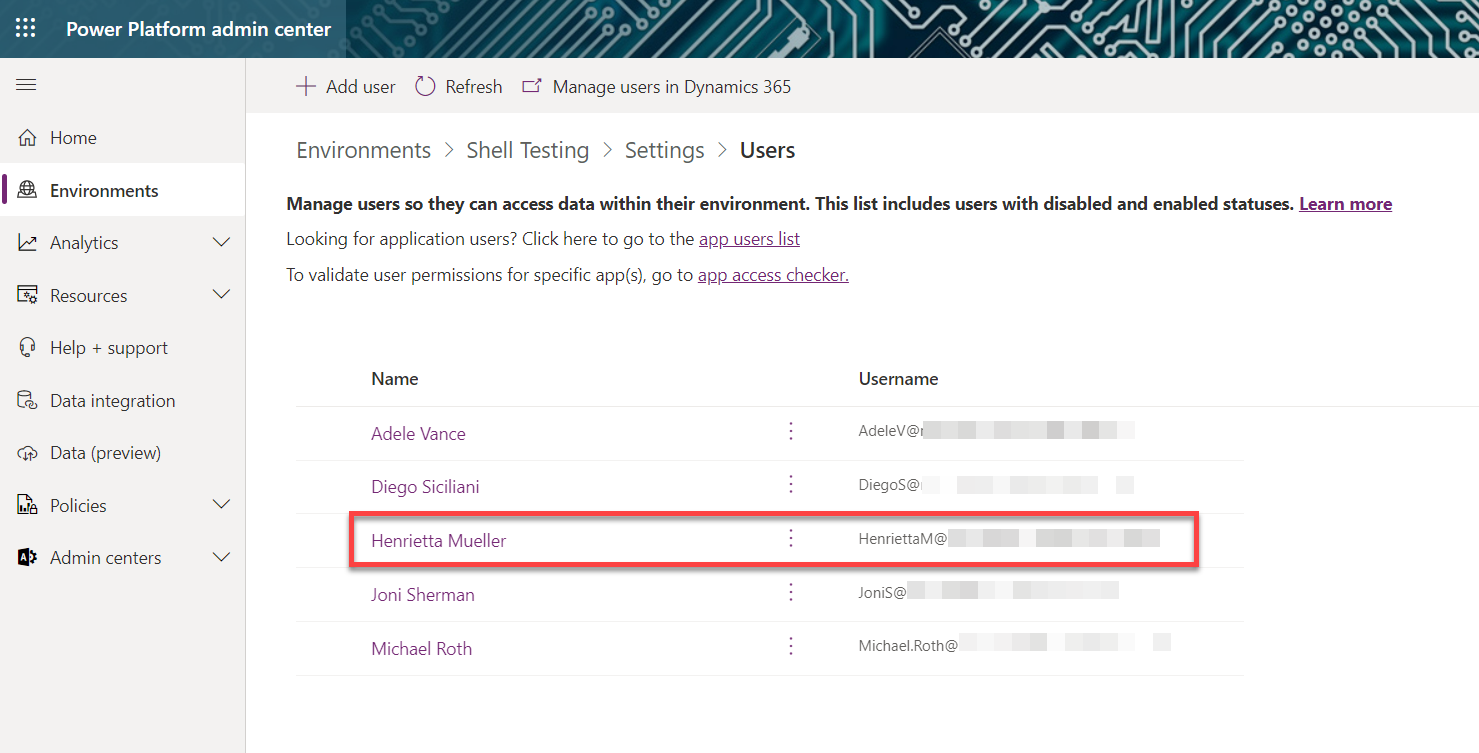The image size is (1479, 753).
Task: Expand the Resources chevron
Action: pos(222,295)
